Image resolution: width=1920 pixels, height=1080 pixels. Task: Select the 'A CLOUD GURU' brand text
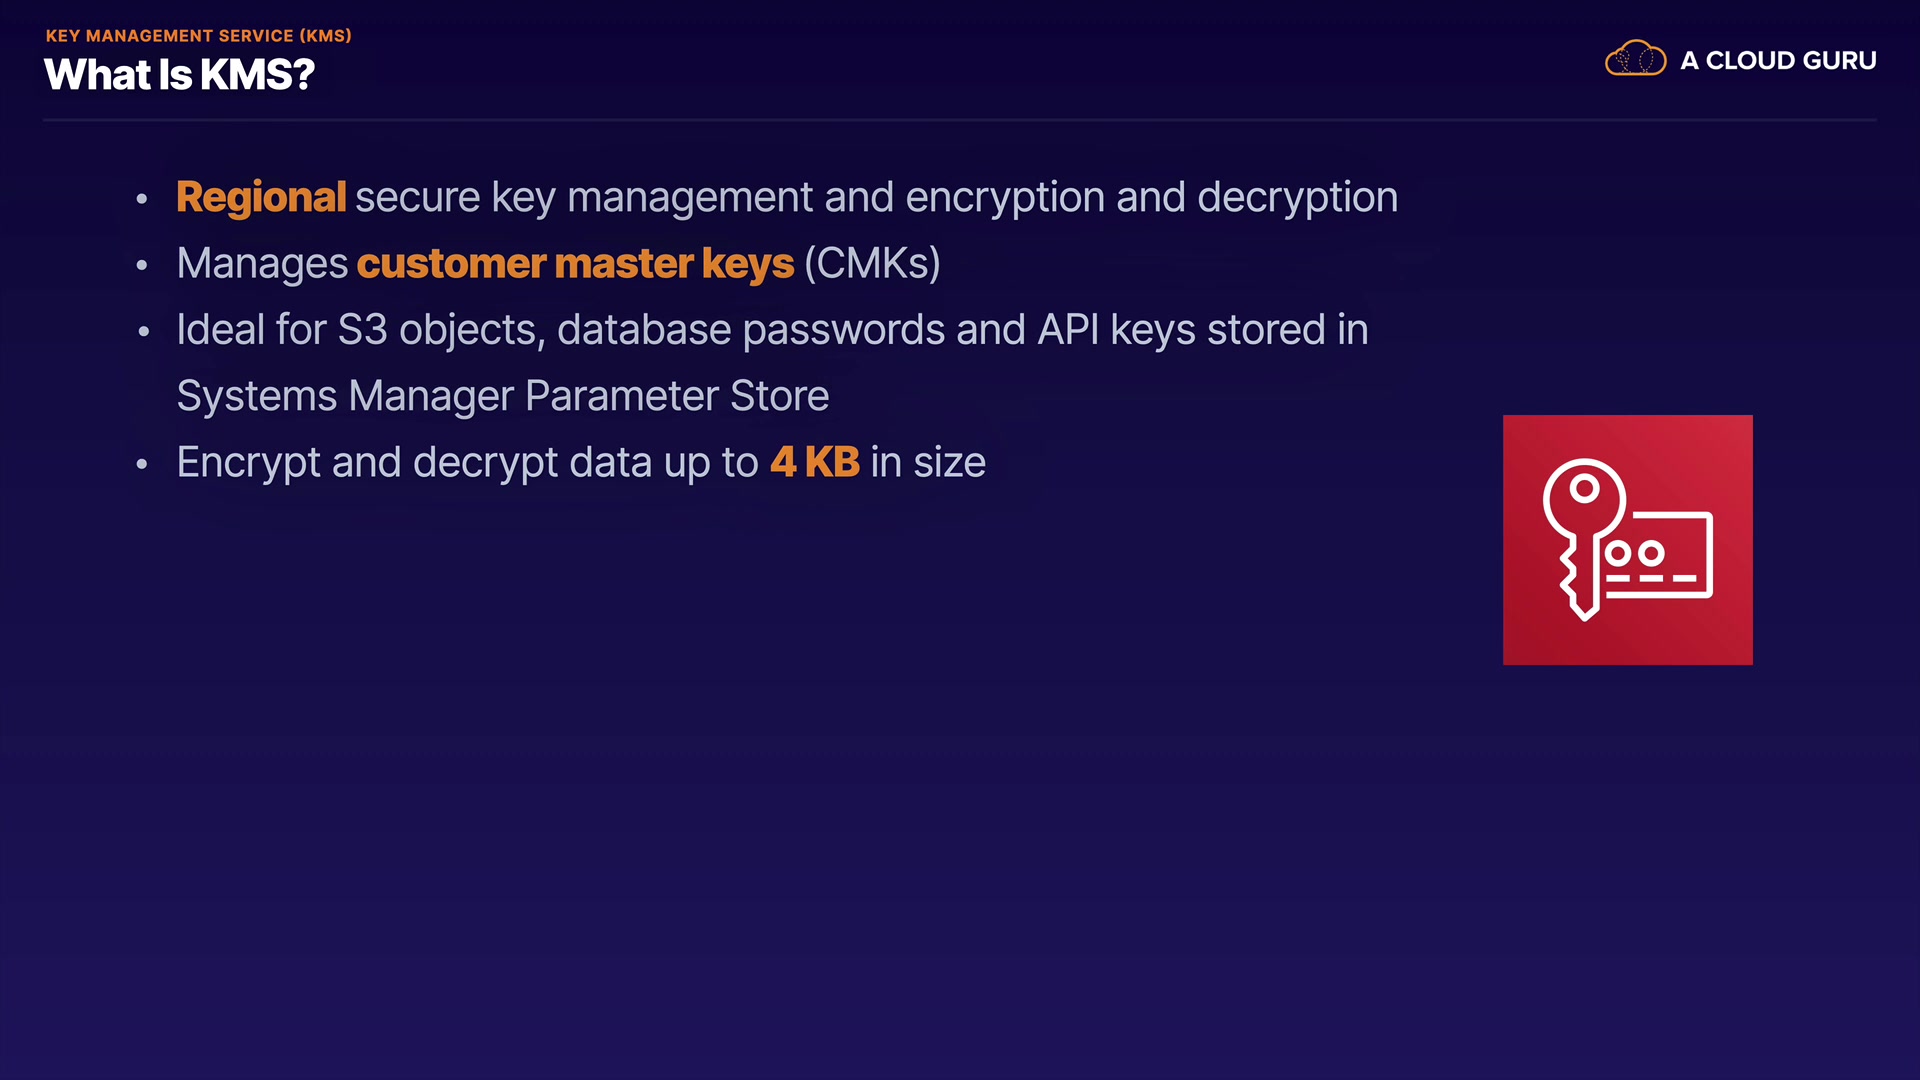point(1778,60)
